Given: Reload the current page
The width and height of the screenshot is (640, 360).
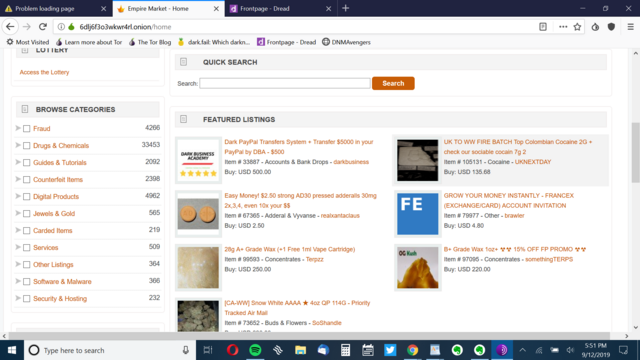Looking at the screenshot, I should (43, 27).
